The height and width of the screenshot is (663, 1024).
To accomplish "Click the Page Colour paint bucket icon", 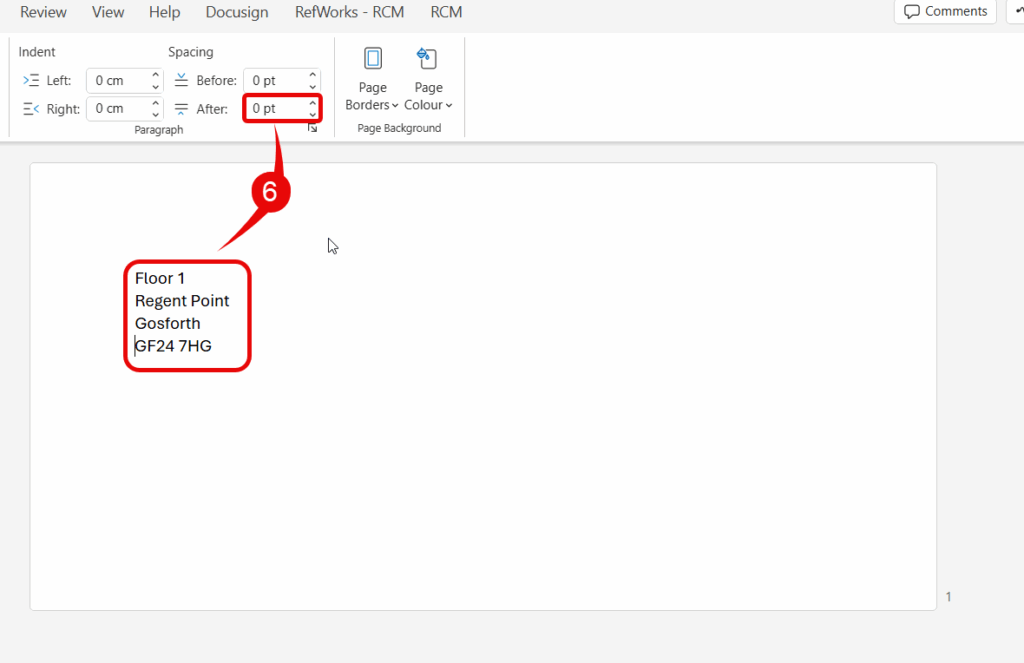I will coord(427,59).
